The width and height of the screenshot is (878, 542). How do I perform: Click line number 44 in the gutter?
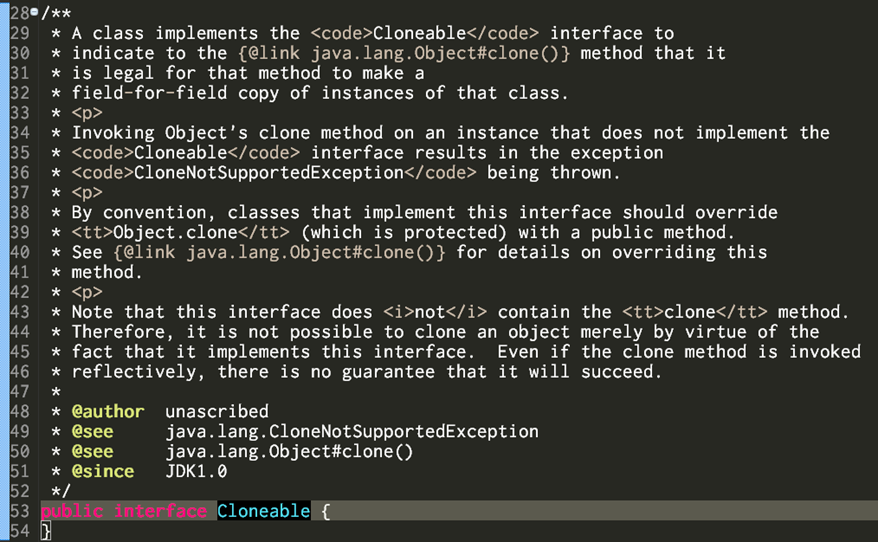coord(20,331)
